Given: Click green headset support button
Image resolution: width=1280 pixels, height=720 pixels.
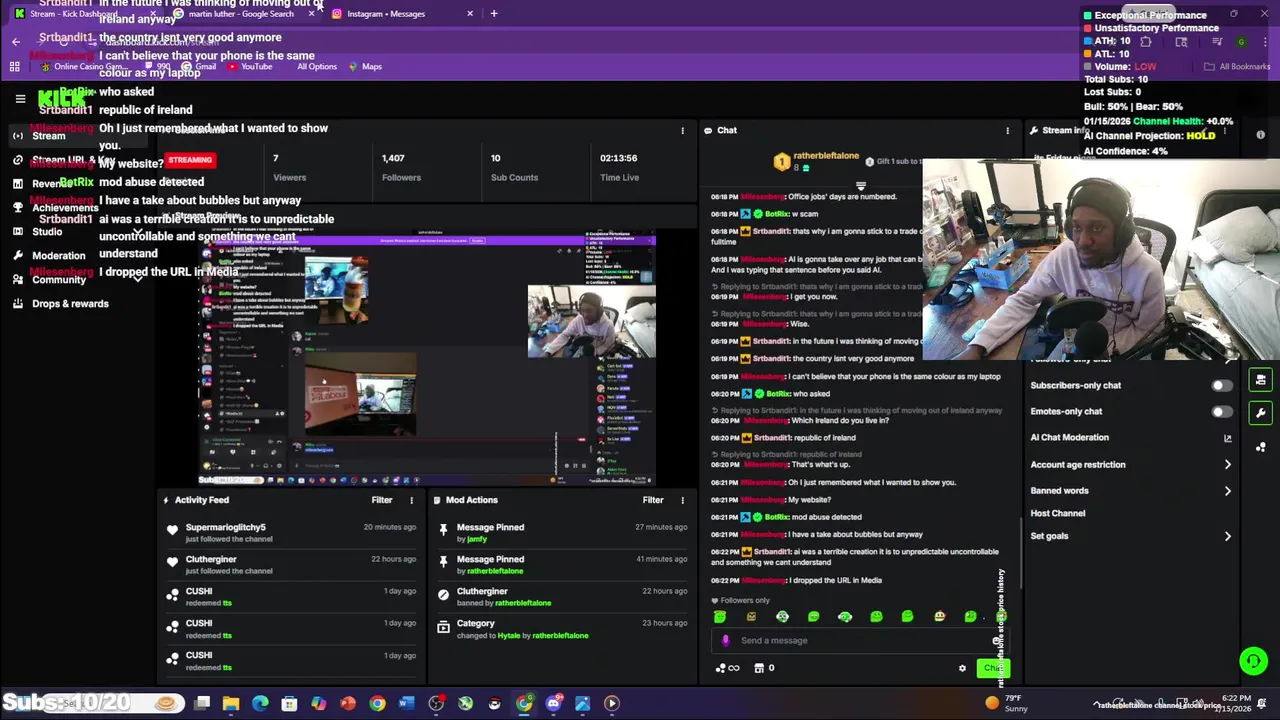Looking at the screenshot, I should (1253, 661).
